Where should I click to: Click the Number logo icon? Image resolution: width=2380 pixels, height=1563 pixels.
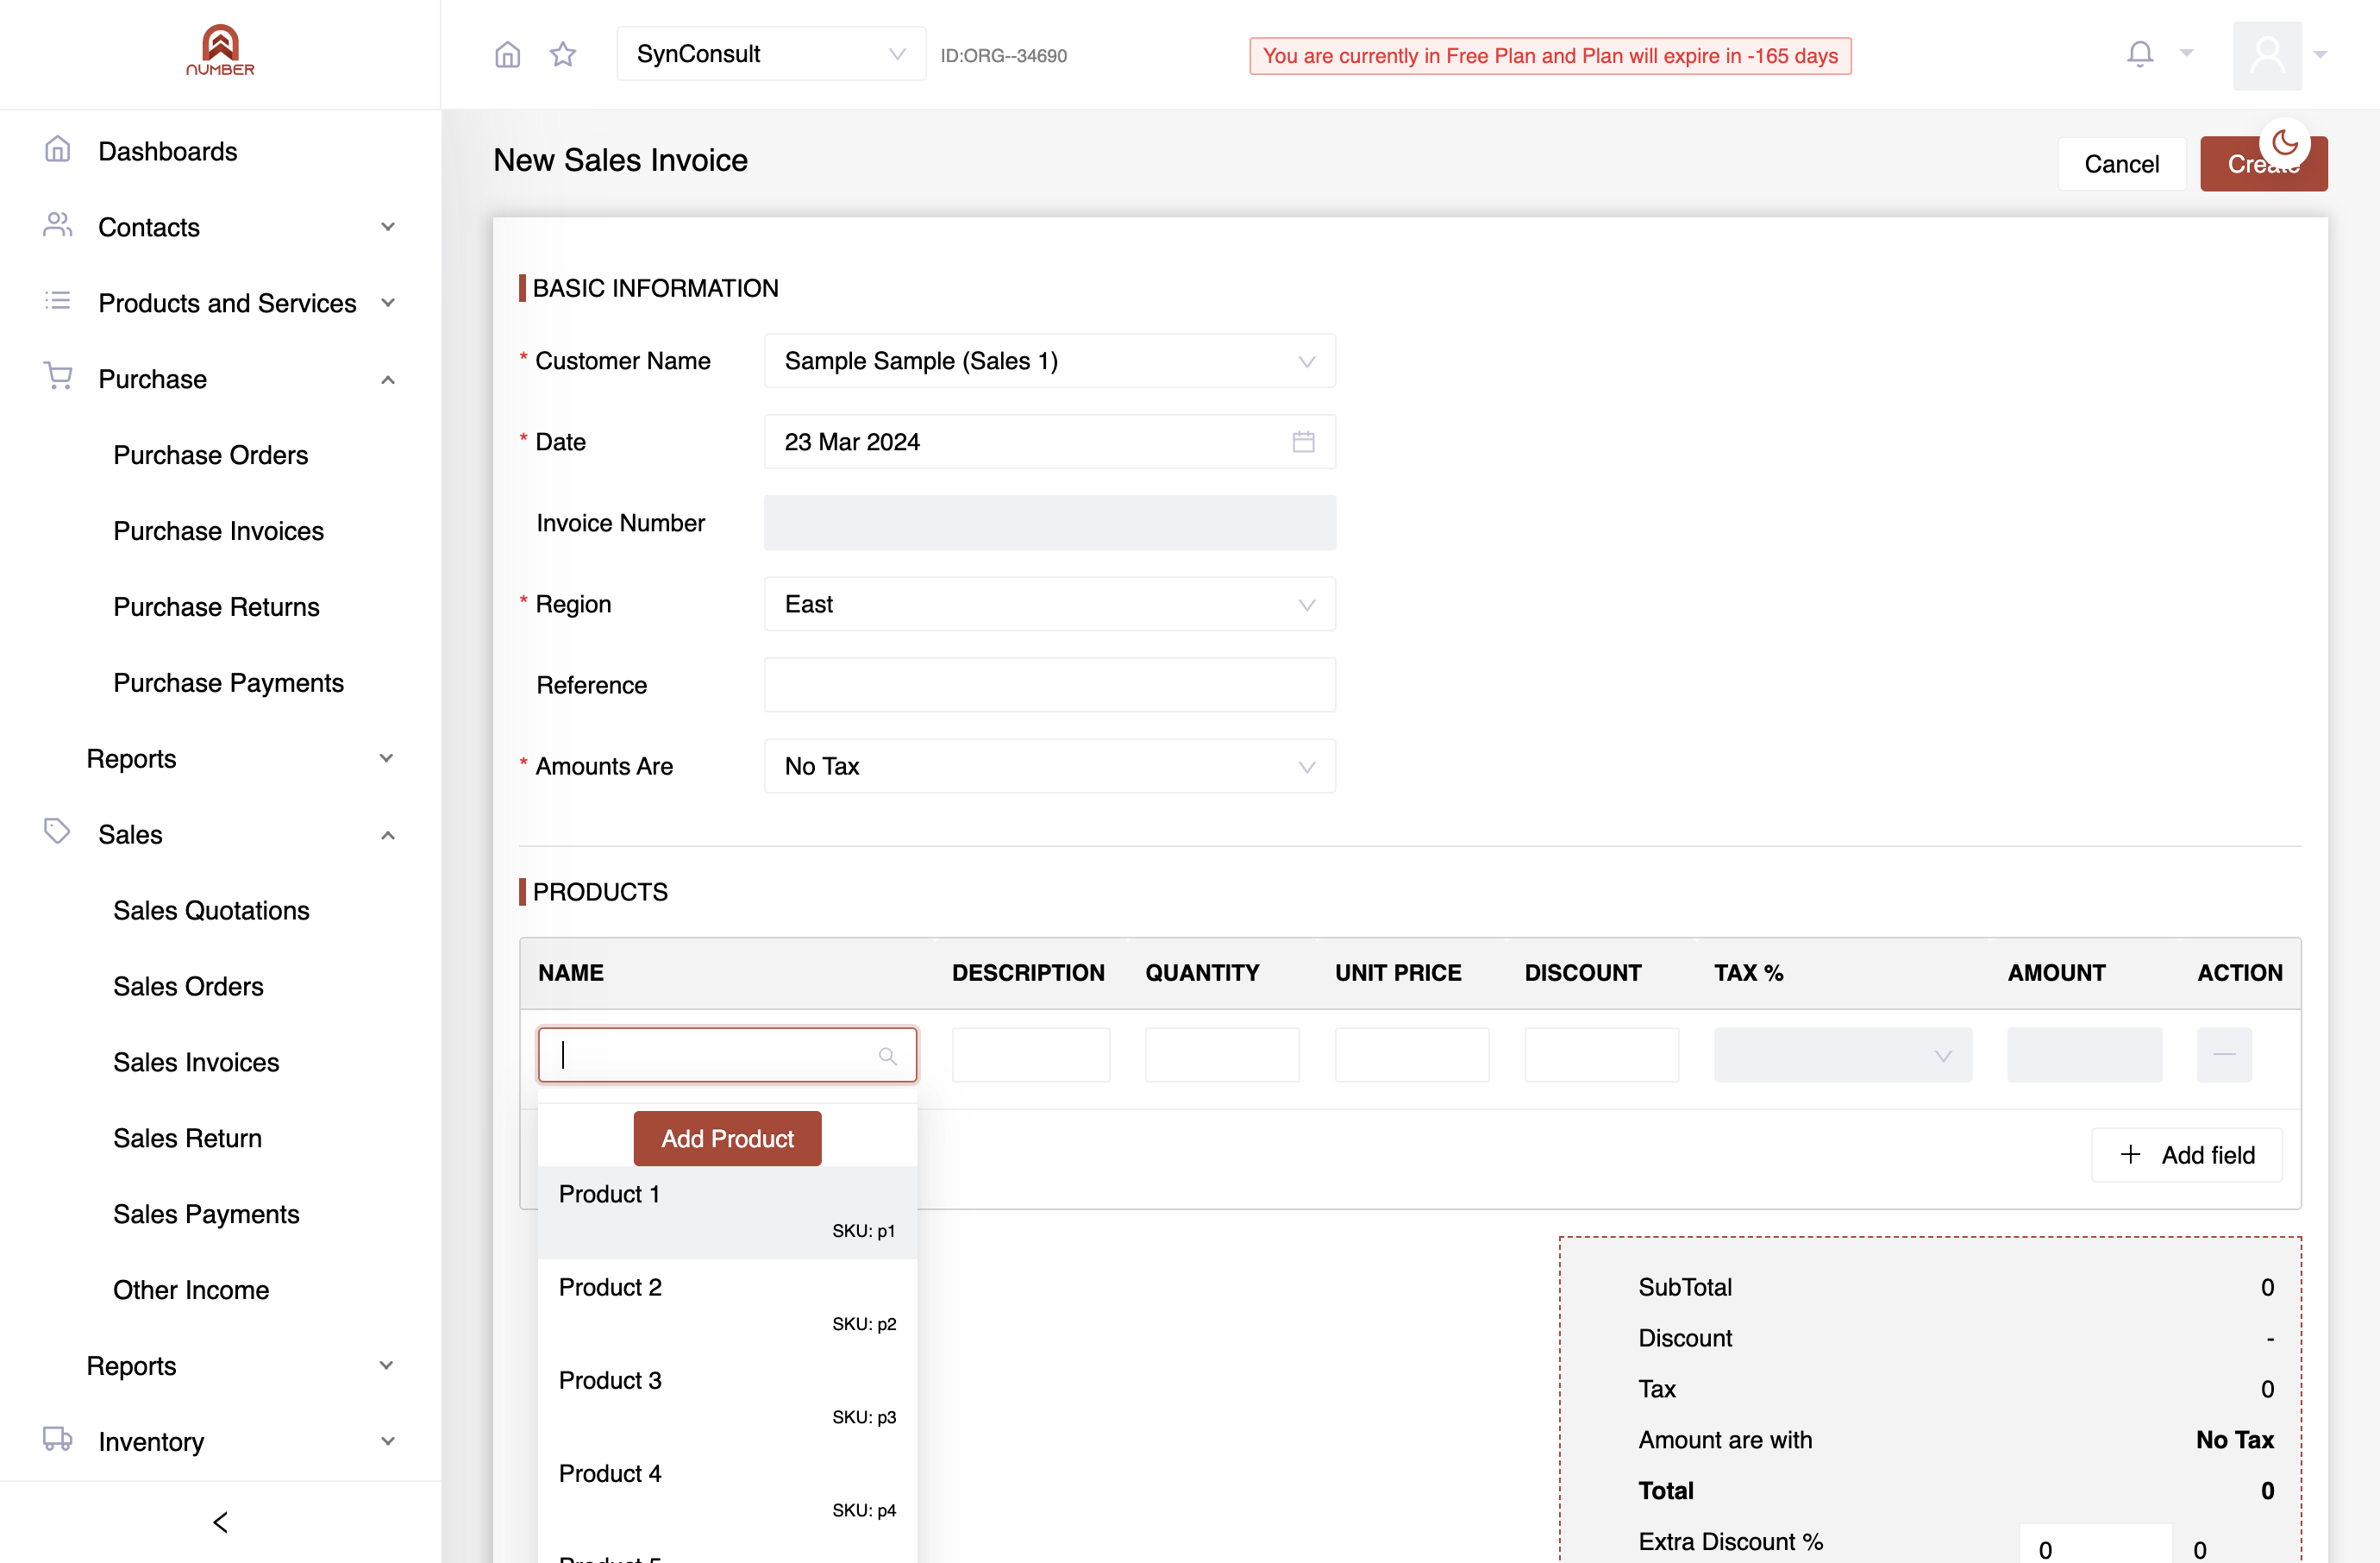(x=220, y=50)
